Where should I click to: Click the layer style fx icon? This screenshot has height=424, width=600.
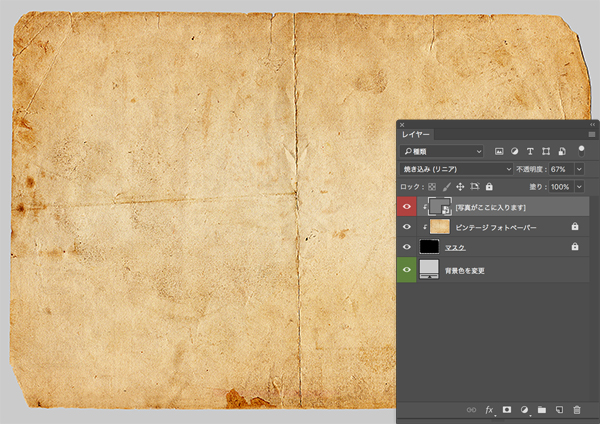click(490, 410)
